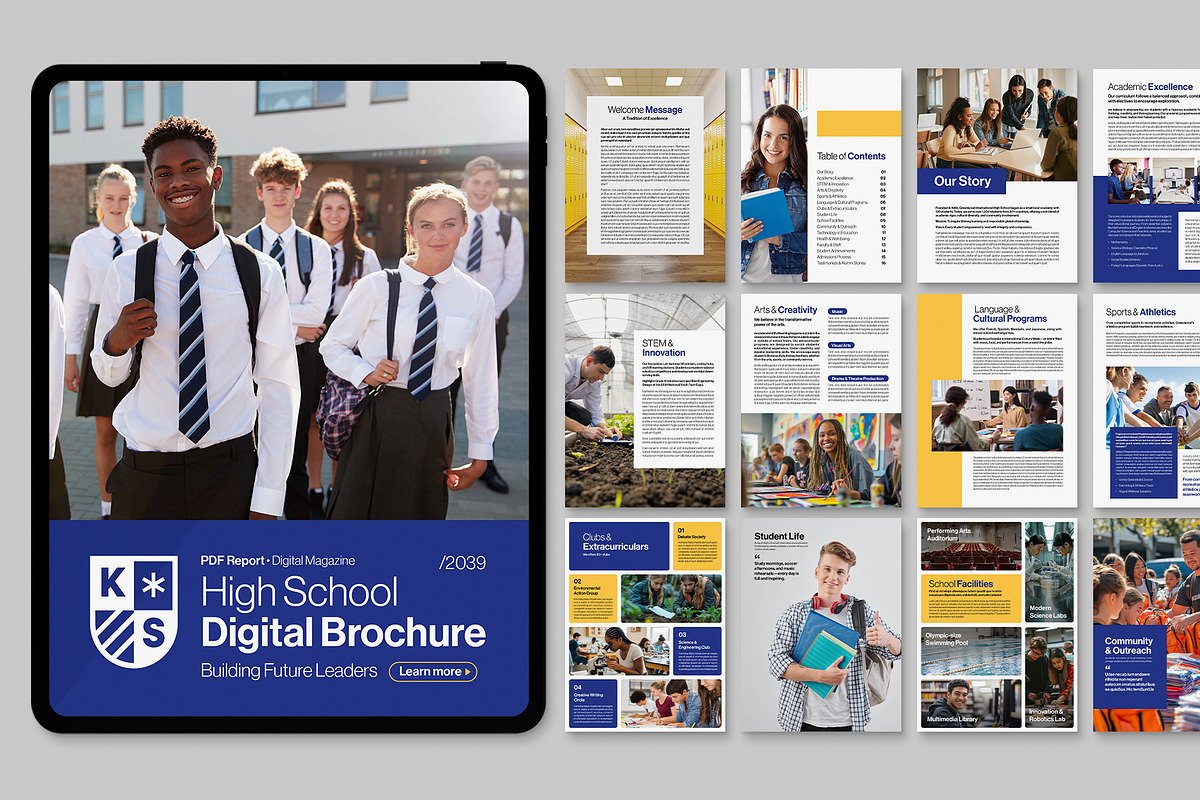Click the "Building Future Leaders" tagline

pos(289,671)
